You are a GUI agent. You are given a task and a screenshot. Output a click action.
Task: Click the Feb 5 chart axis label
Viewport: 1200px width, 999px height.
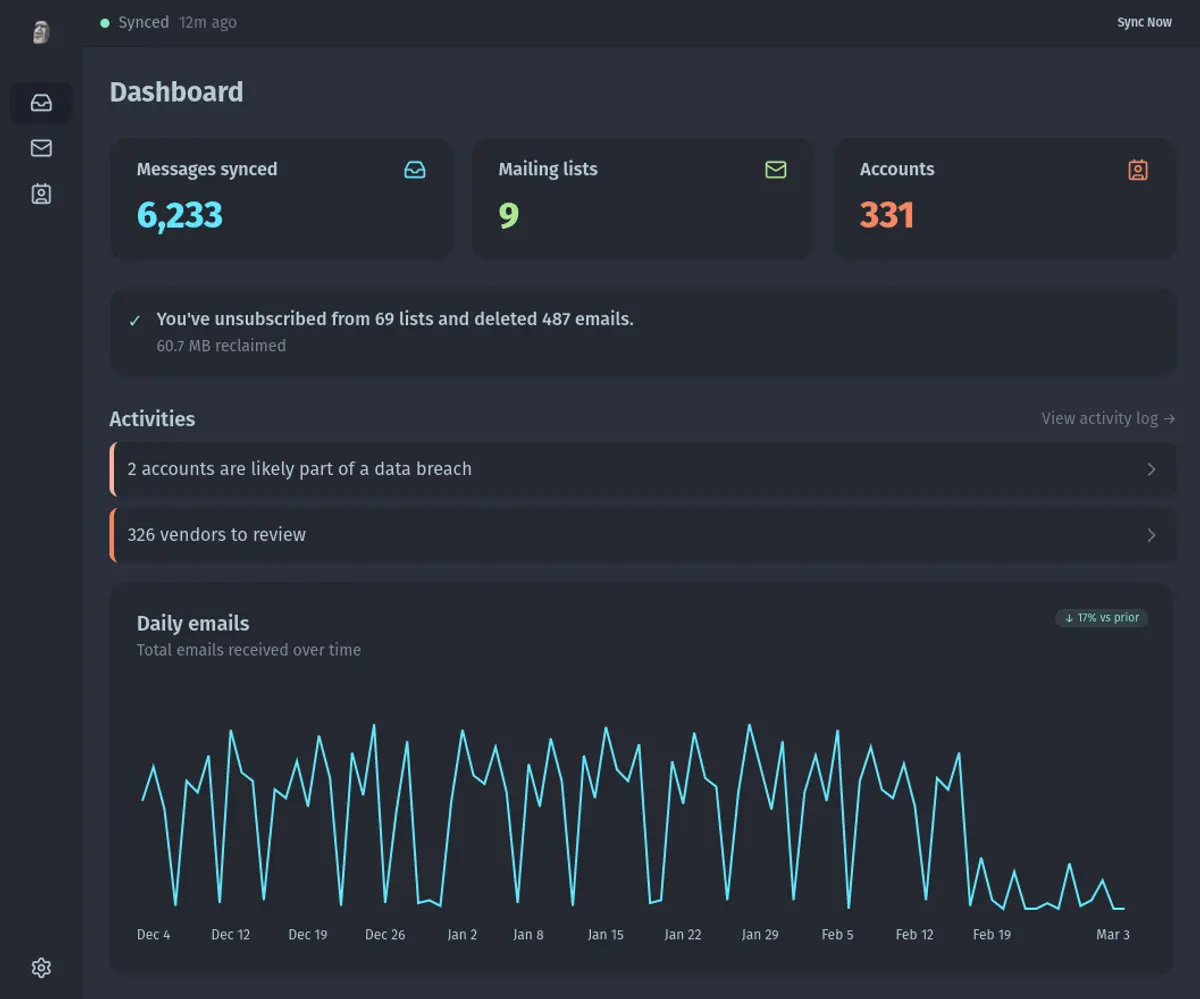pos(838,935)
